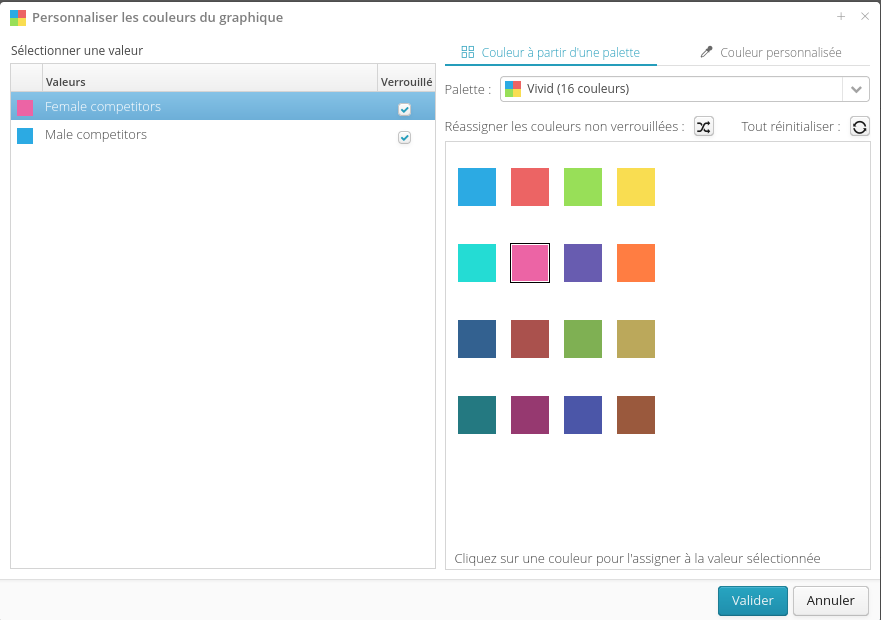Click the Vivid (16 couleurs) palette combo box

coord(672,89)
